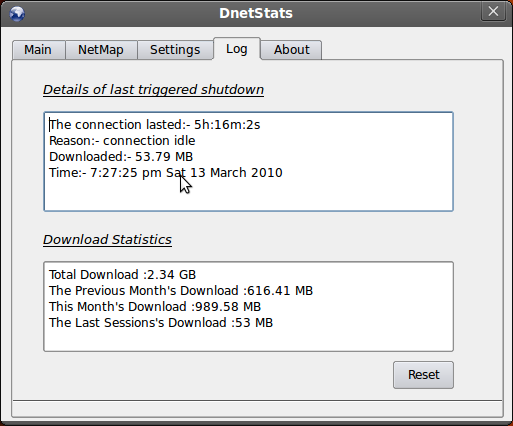Click the Last Sessions's Download line
This screenshot has height=426, width=513.
pyautogui.click(x=161, y=323)
